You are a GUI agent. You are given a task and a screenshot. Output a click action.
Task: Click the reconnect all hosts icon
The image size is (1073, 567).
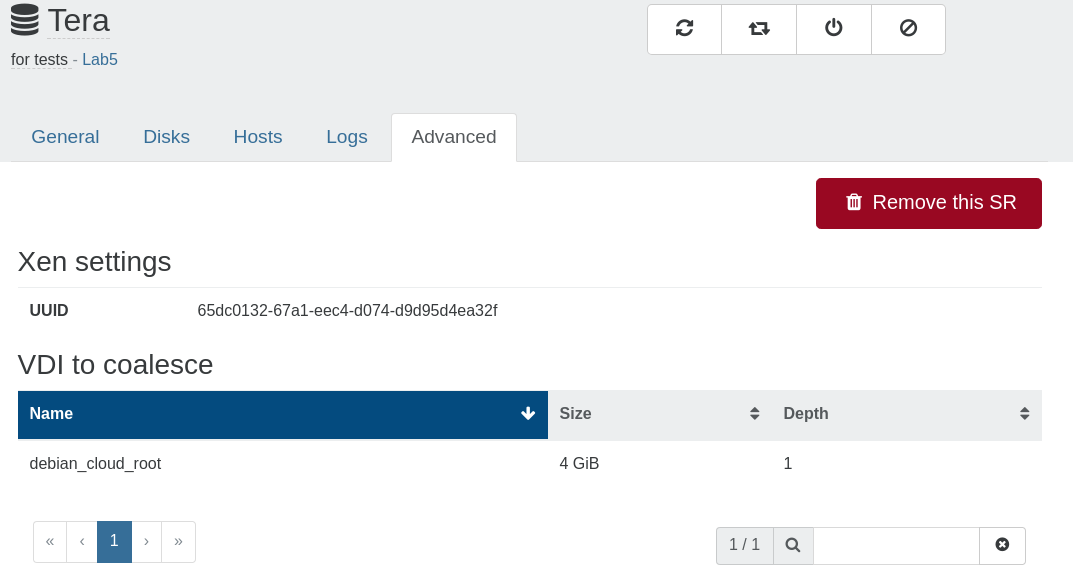pyautogui.click(x=759, y=29)
